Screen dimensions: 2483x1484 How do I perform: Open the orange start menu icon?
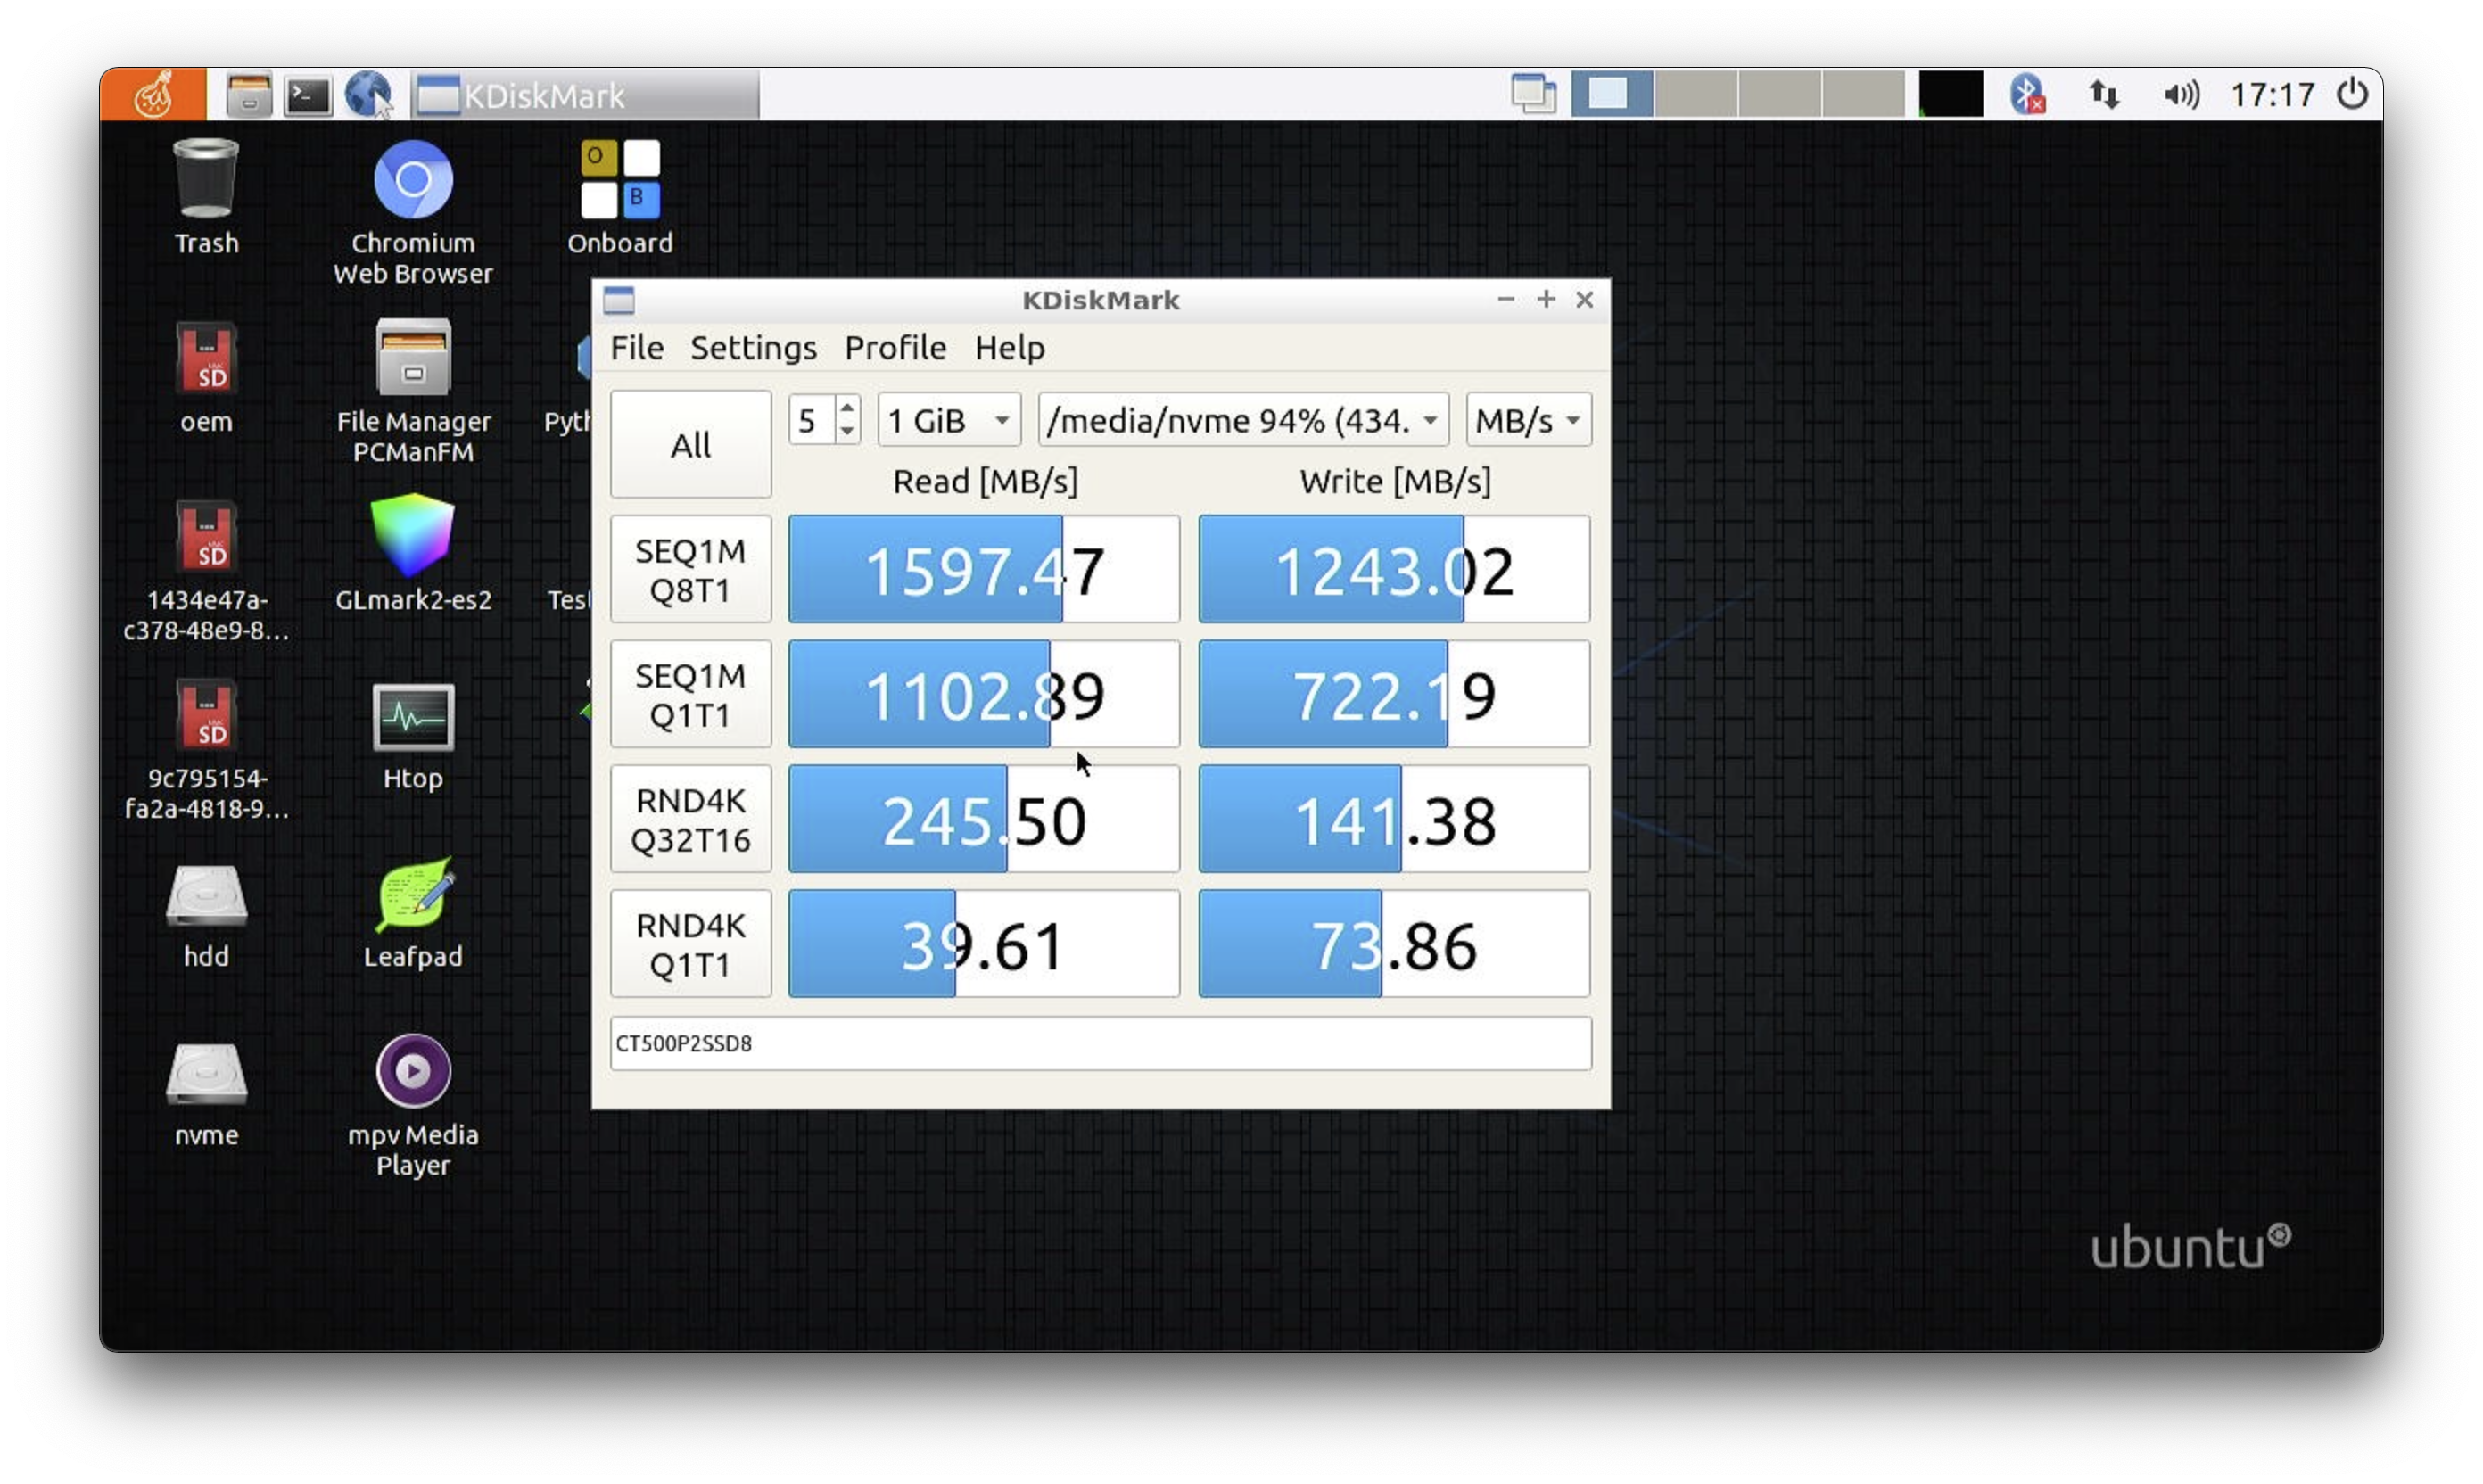pyautogui.click(x=153, y=94)
